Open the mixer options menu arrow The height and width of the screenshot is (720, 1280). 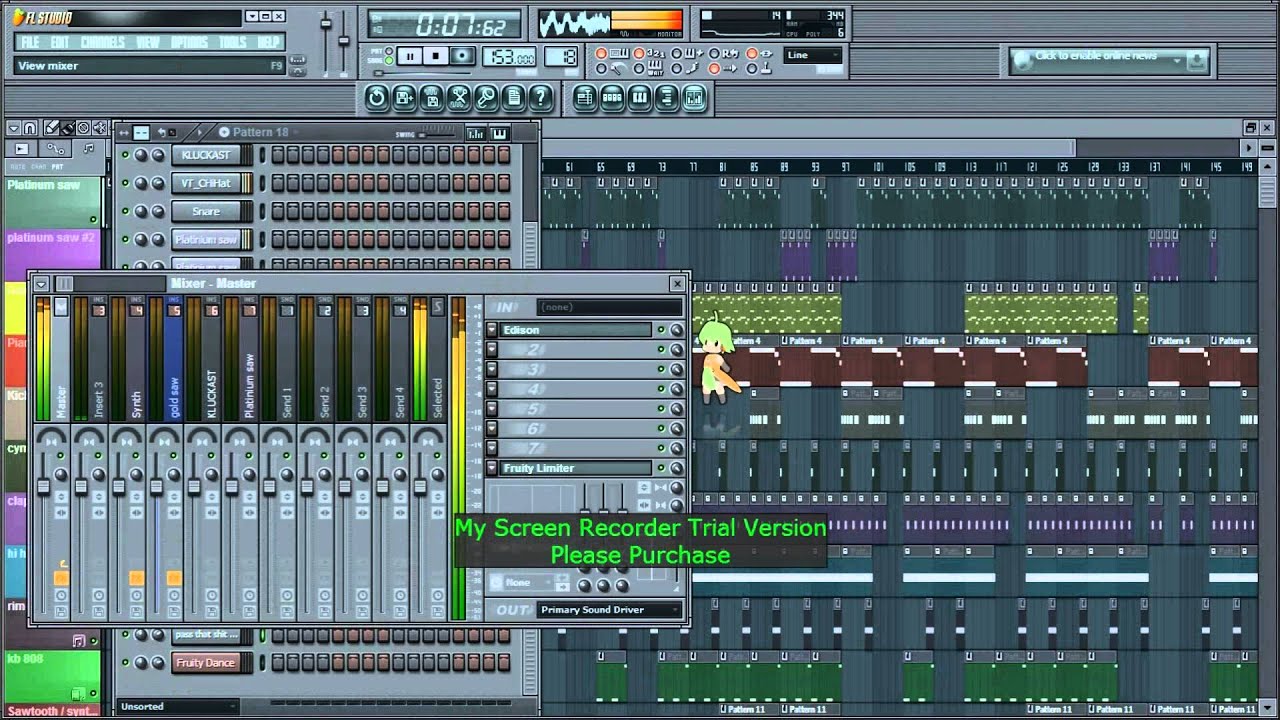click(x=41, y=284)
